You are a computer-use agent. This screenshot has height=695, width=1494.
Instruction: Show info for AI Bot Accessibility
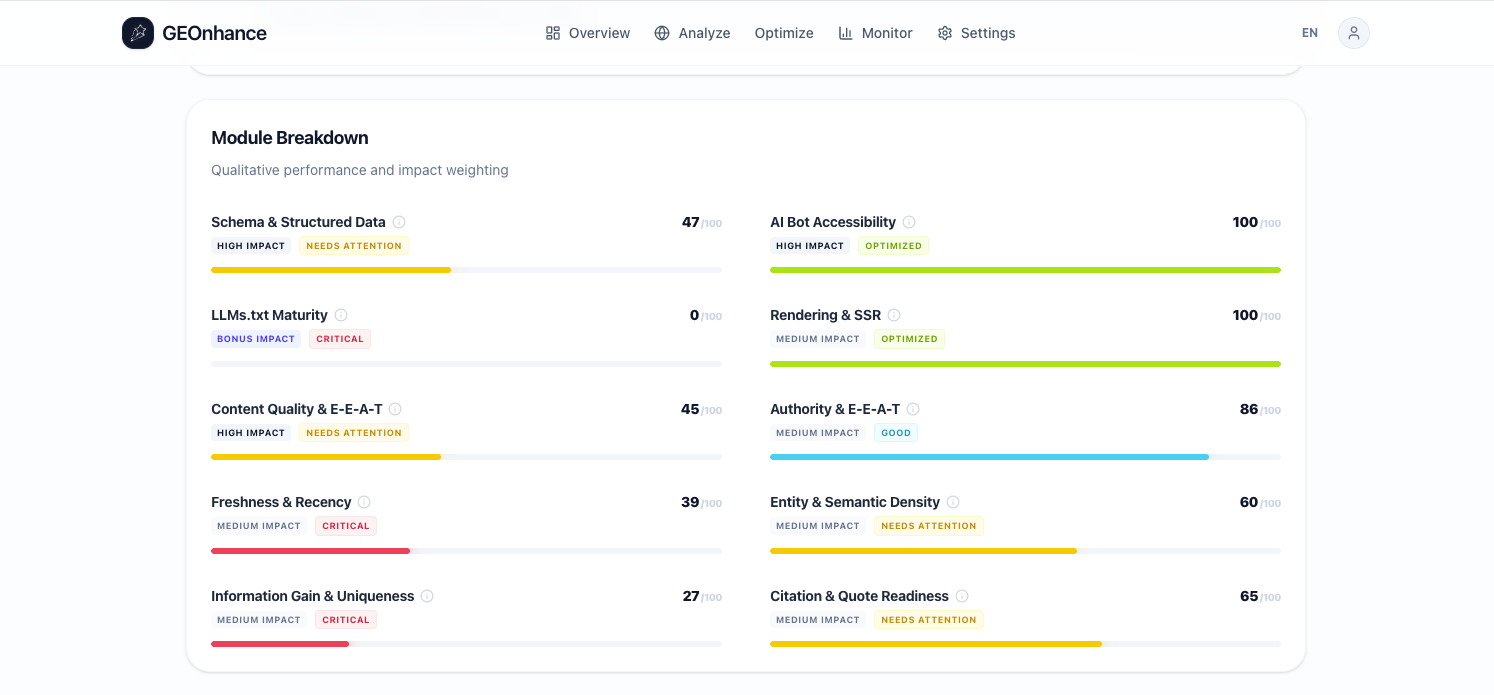pyautogui.click(x=909, y=222)
